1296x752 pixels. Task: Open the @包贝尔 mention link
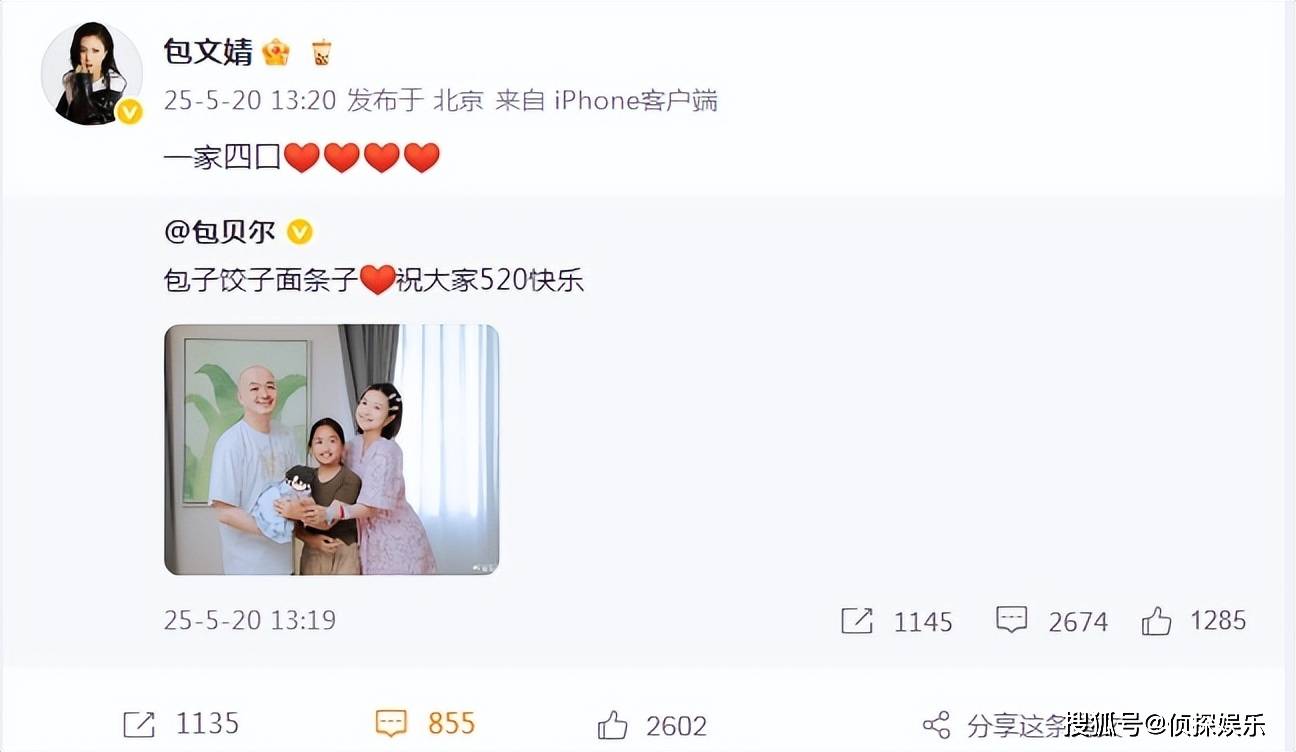click(219, 232)
